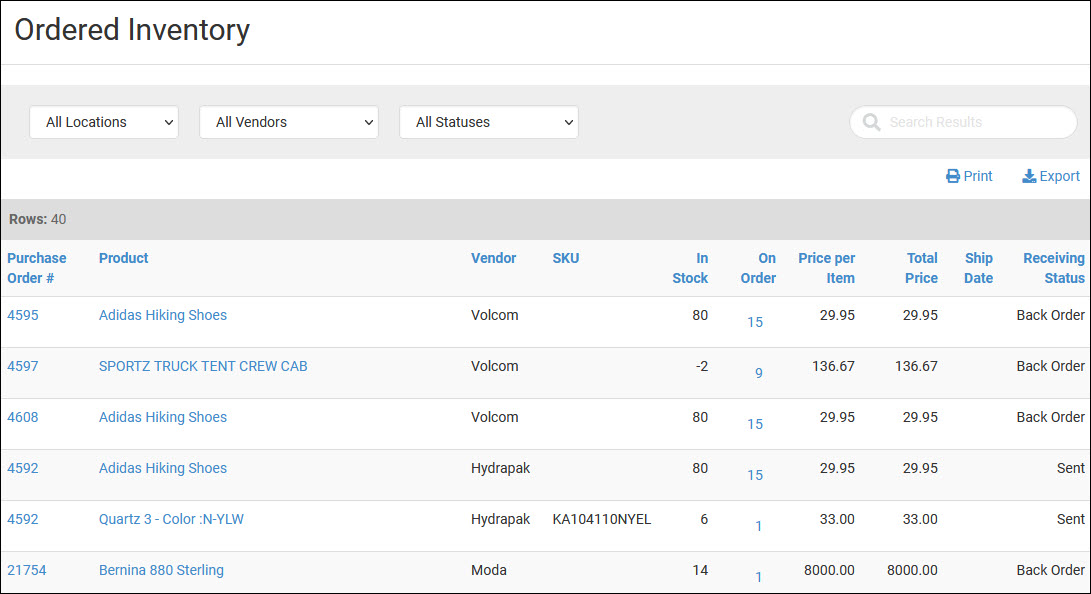Expand the All Vendors dropdown
The width and height of the screenshot is (1091, 594).
coord(289,122)
